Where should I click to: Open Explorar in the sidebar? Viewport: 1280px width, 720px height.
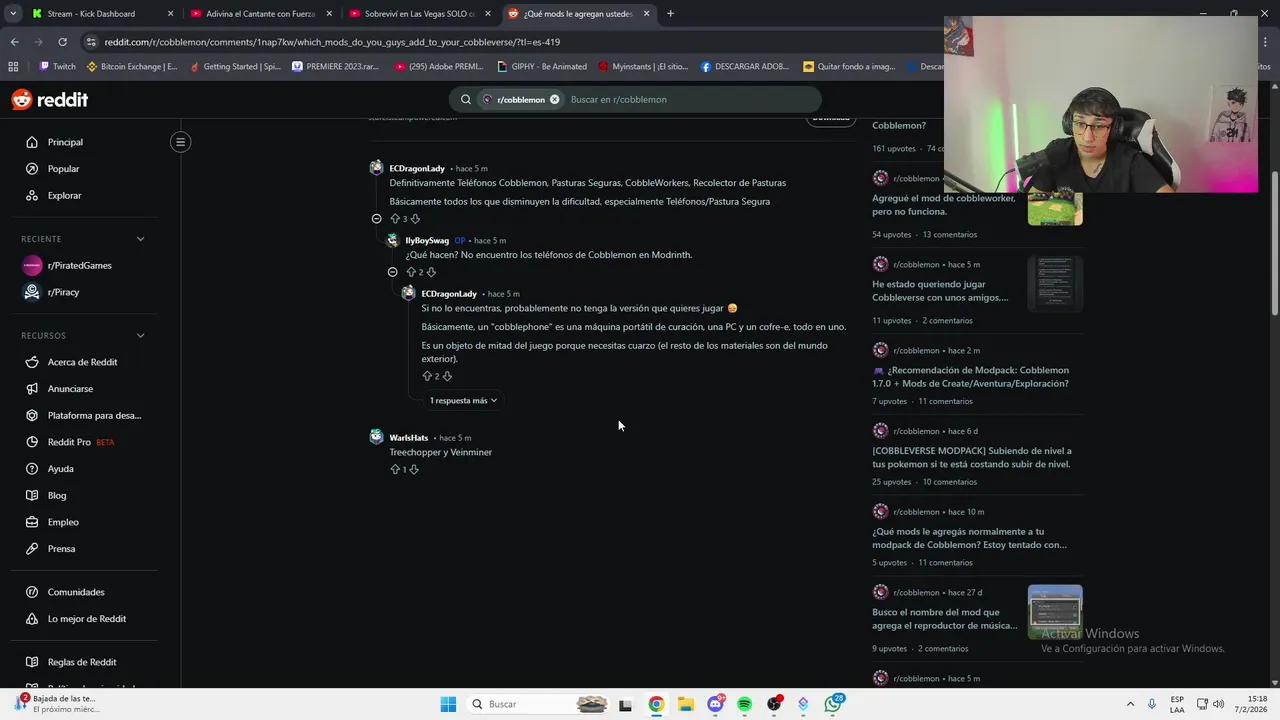64,195
